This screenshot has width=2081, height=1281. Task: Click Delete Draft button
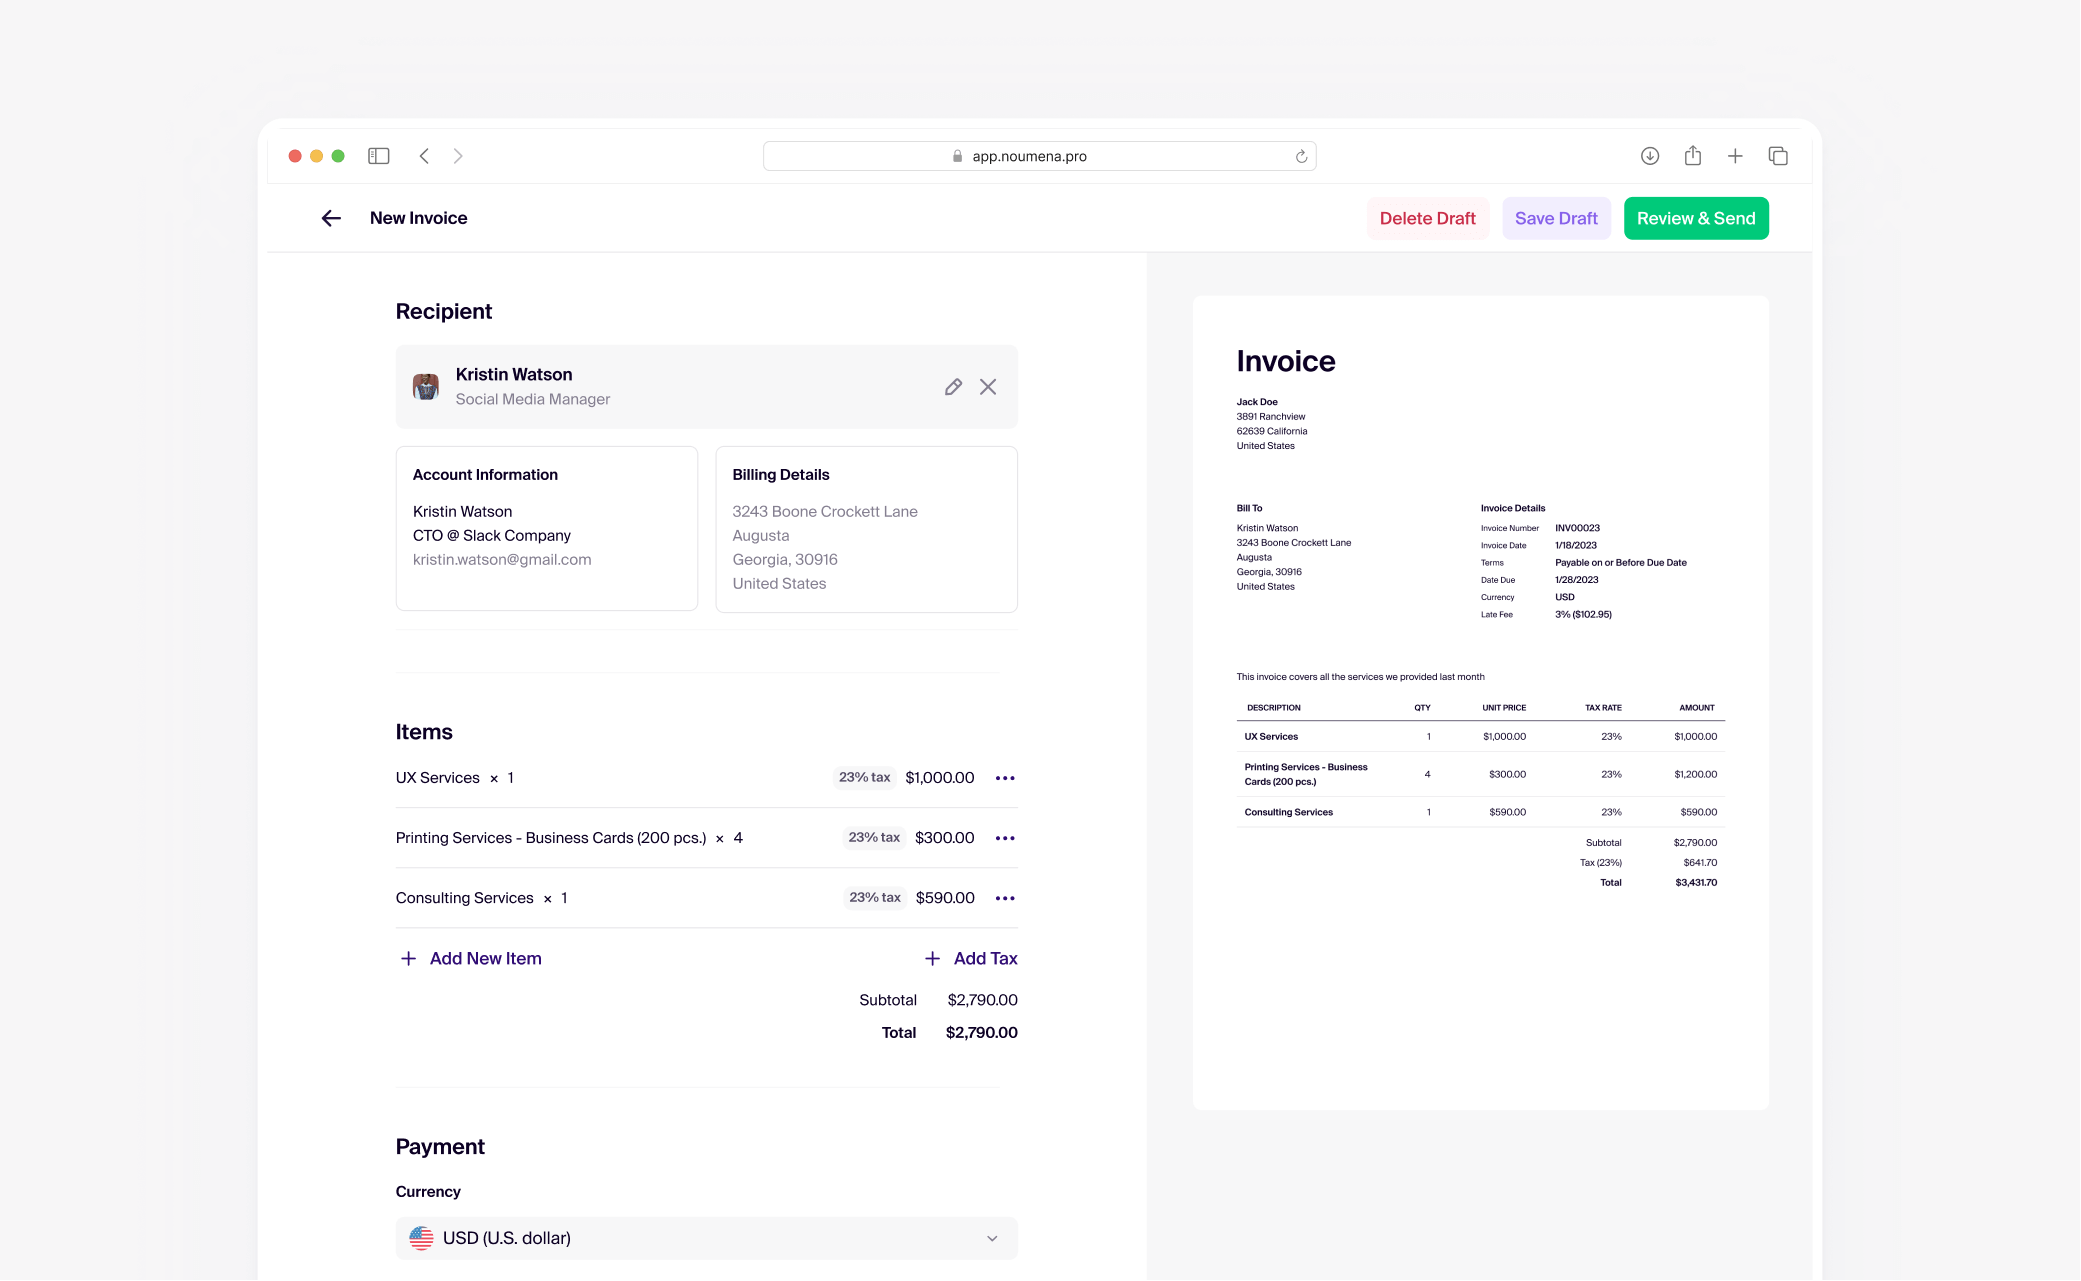(x=1427, y=218)
